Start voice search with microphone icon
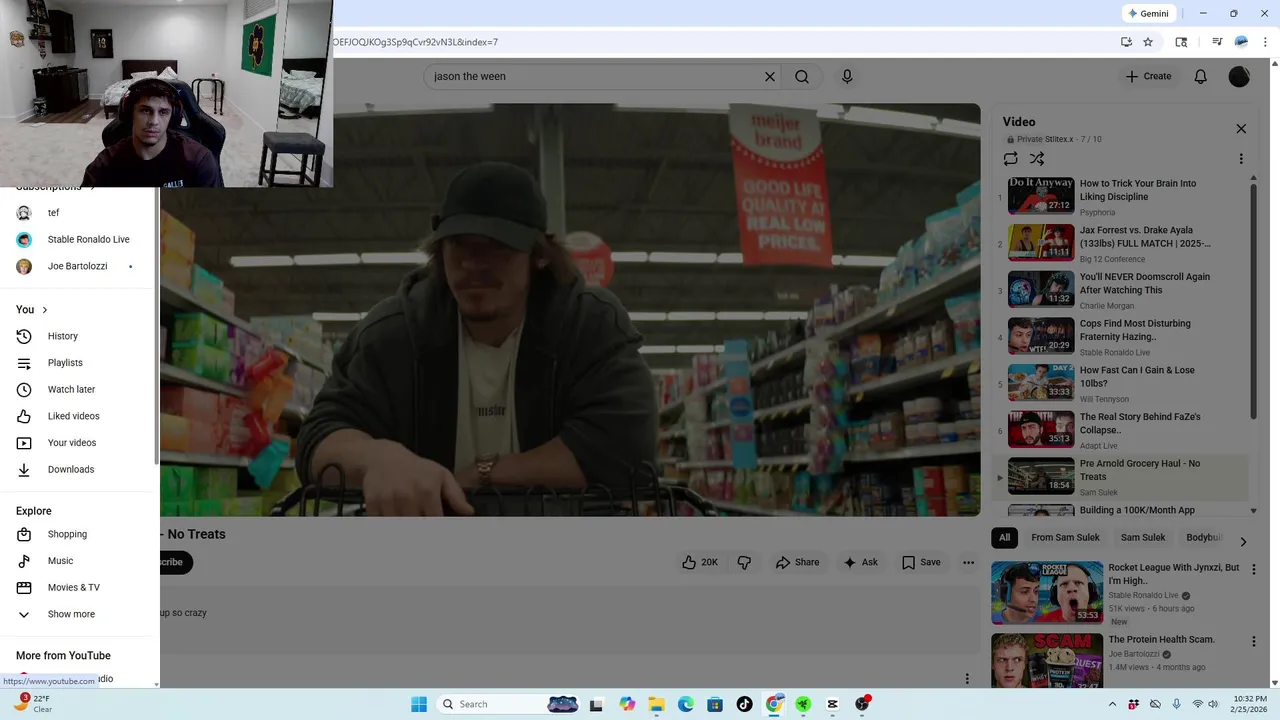1280x720 pixels. click(x=847, y=76)
